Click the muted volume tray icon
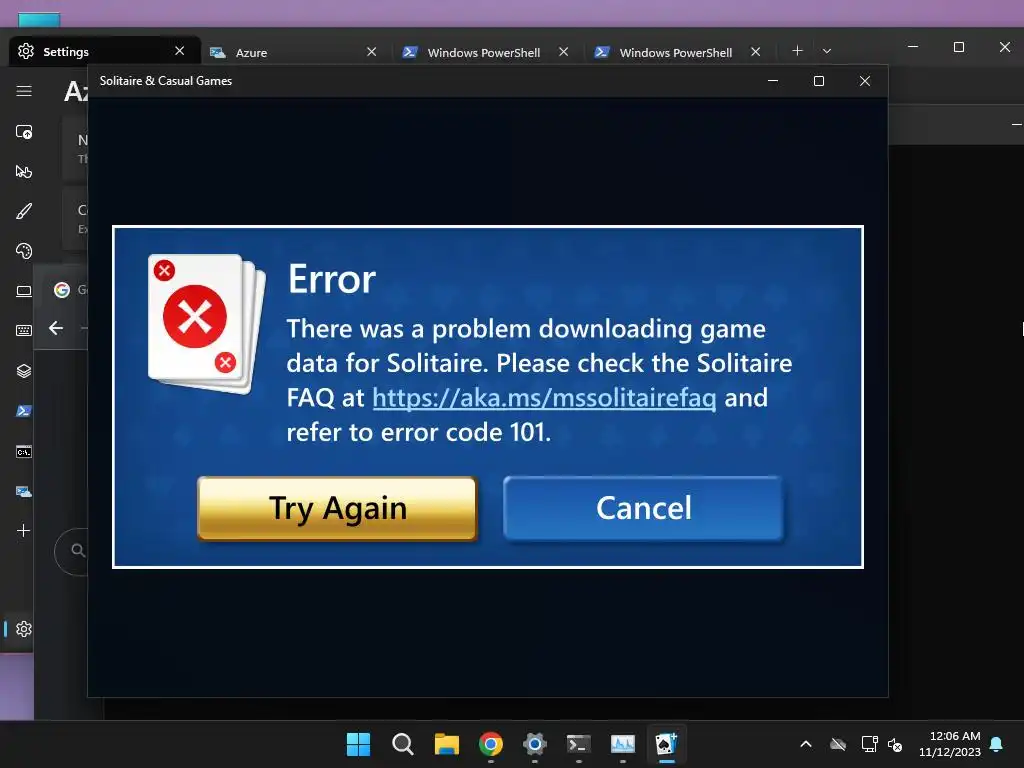 895,744
